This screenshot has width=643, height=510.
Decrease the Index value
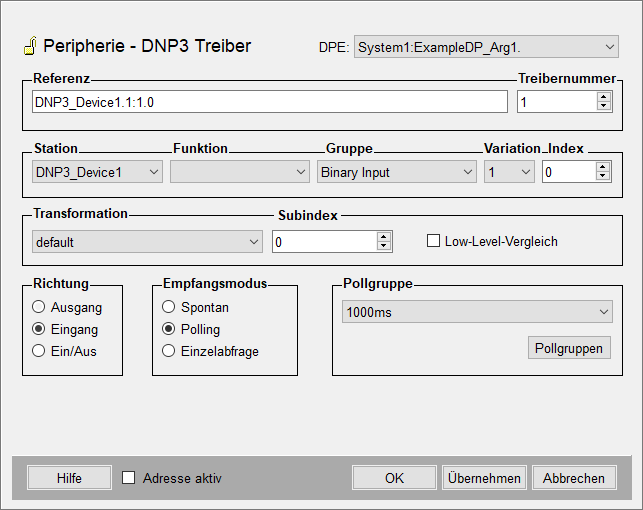click(x=603, y=177)
